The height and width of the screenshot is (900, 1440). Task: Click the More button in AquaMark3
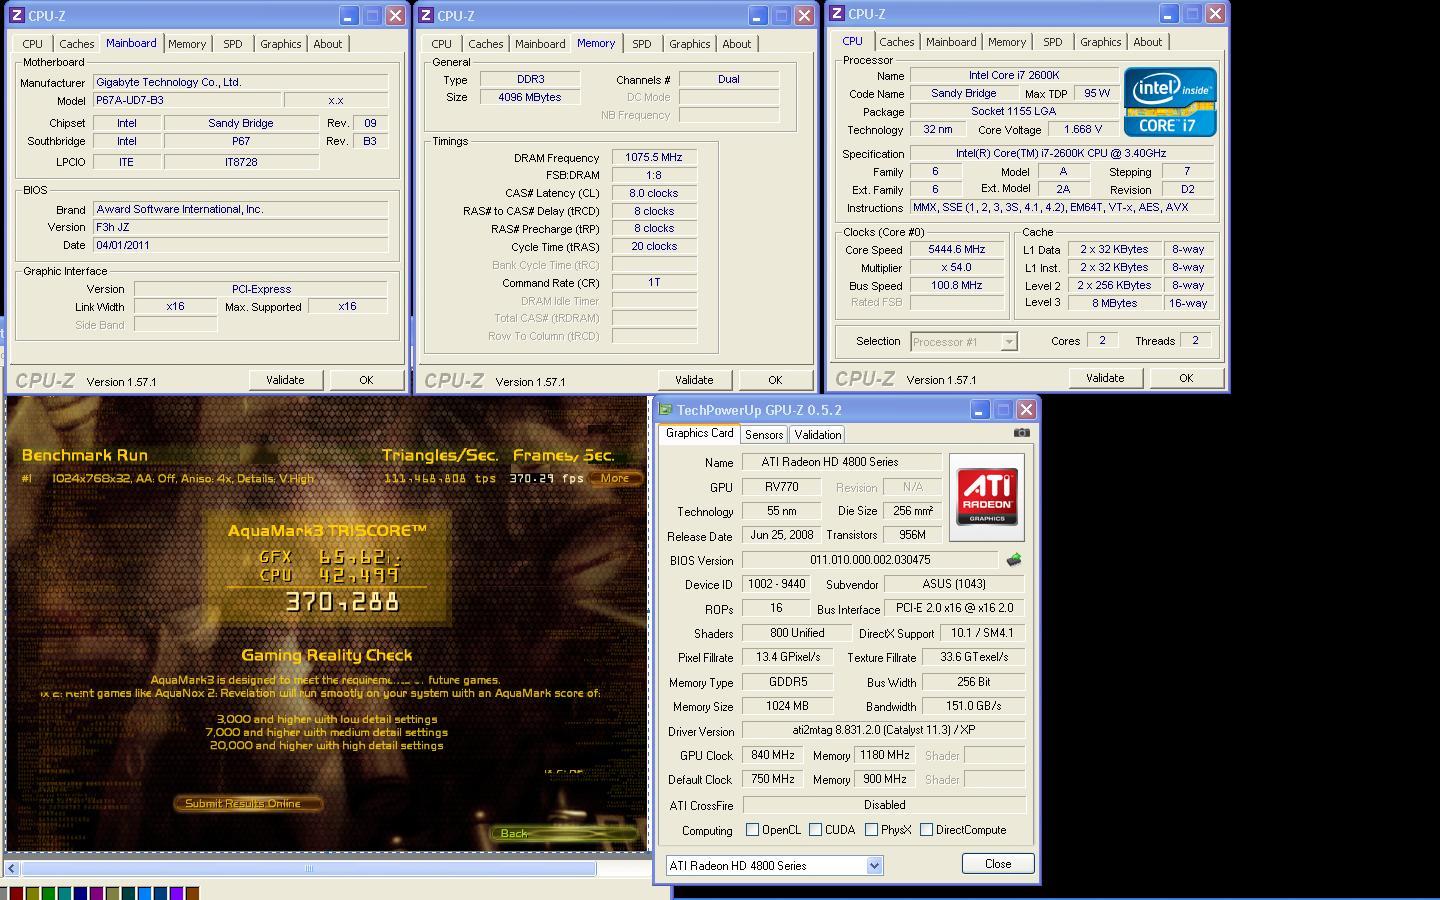[615, 478]
